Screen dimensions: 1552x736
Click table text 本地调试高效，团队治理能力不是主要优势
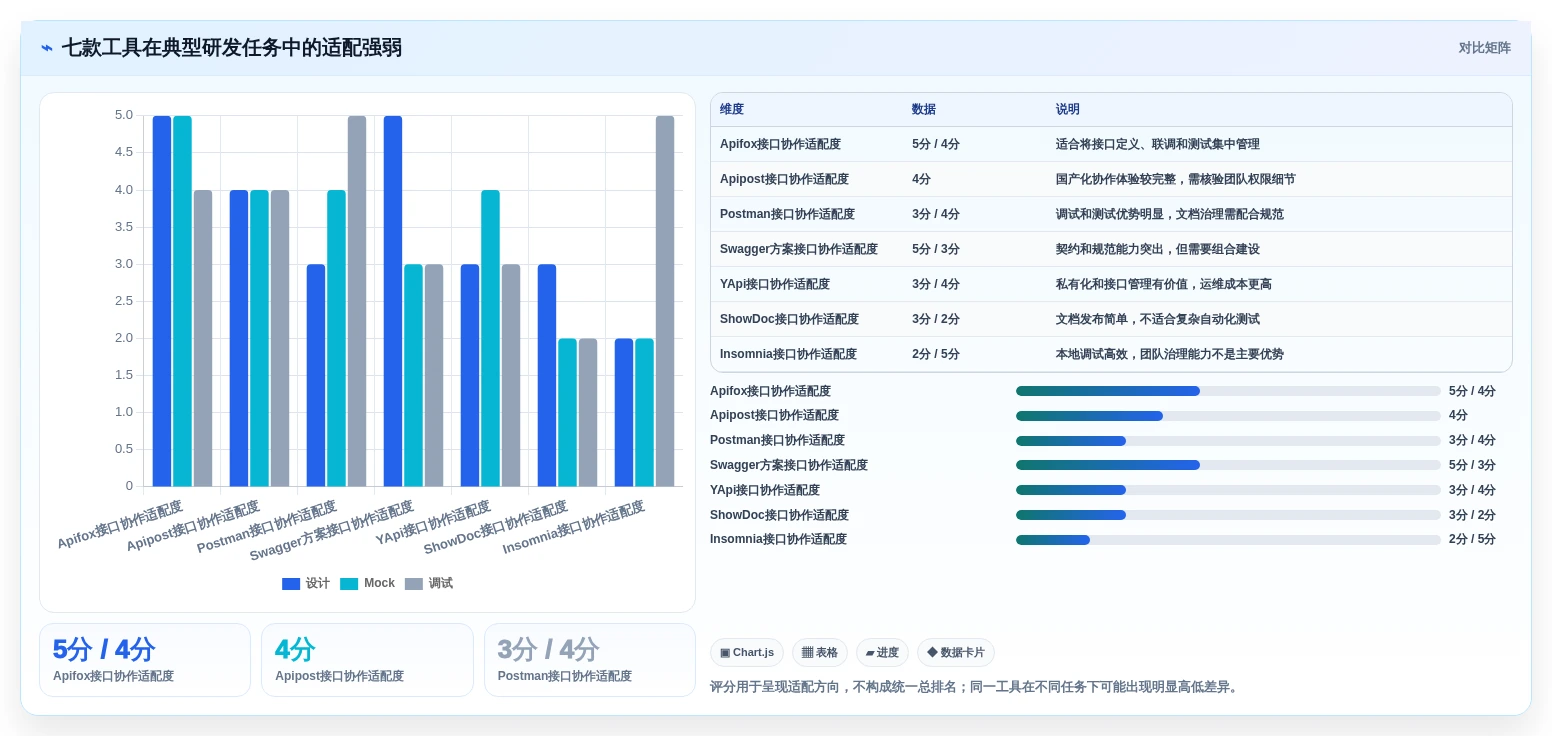[x=1170, y=354]
